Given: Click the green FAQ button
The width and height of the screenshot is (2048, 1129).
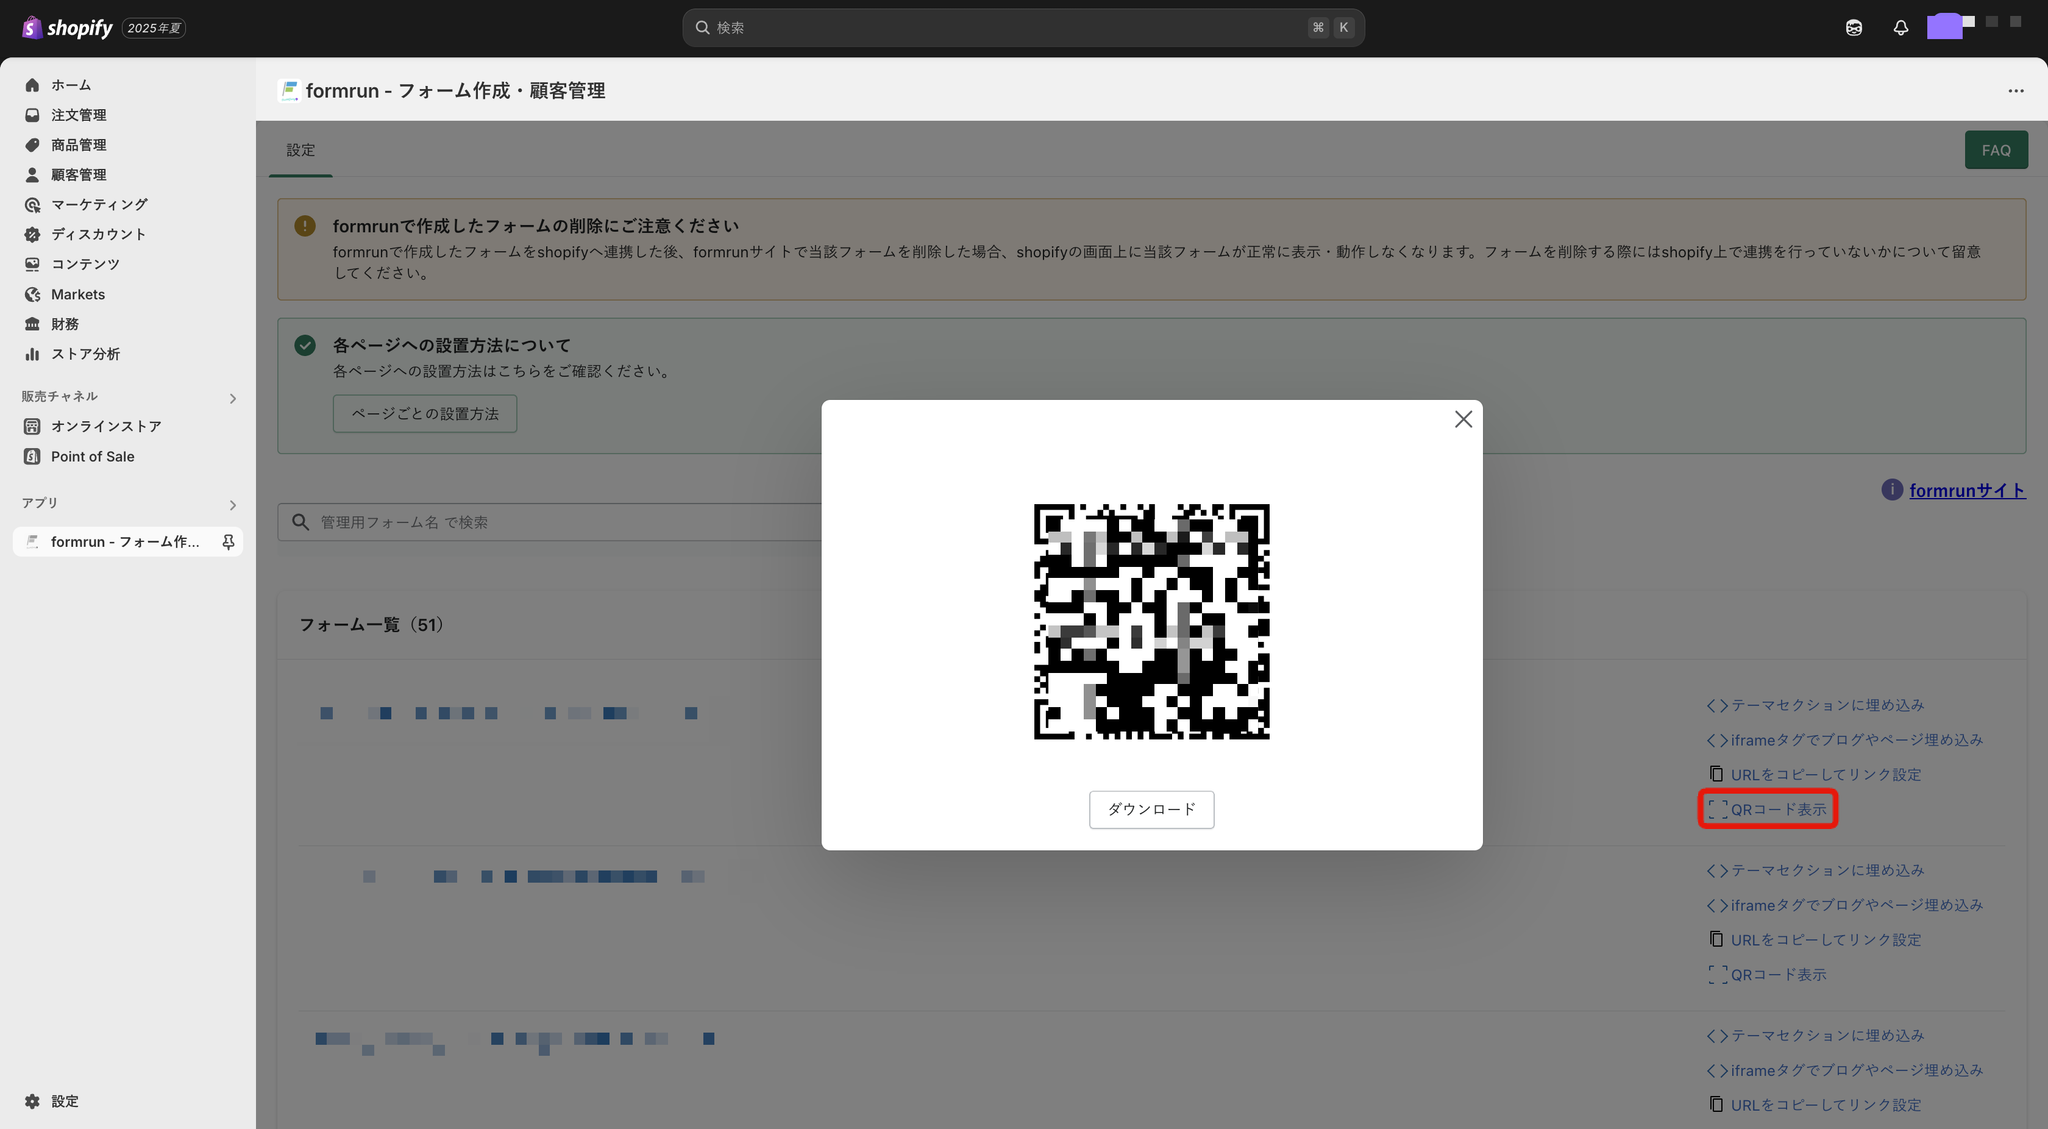Looking at the screenshot, I should coord(1996,150).
